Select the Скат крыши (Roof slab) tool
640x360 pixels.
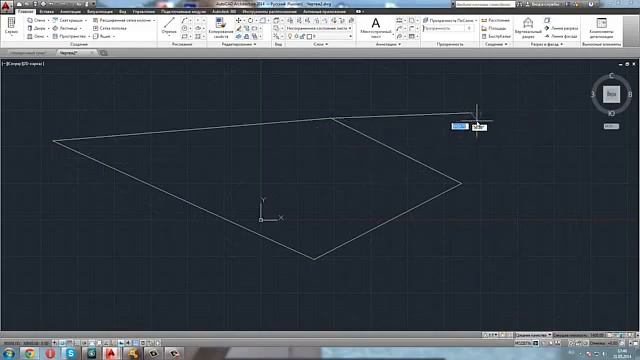point(67,20)
